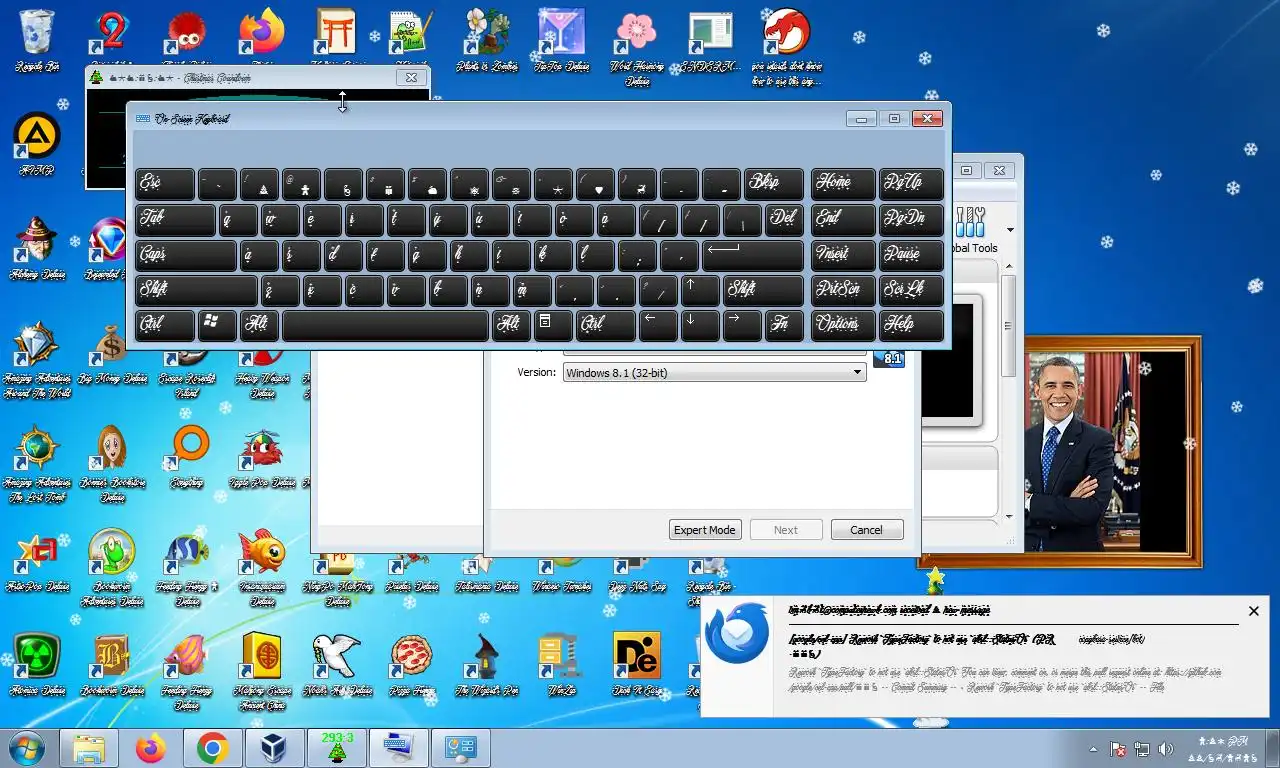The height and width of the screenshot is (768, 1280).
Task: Click the Home key on On-Screen Keyboard
Action: coord(843,183)
